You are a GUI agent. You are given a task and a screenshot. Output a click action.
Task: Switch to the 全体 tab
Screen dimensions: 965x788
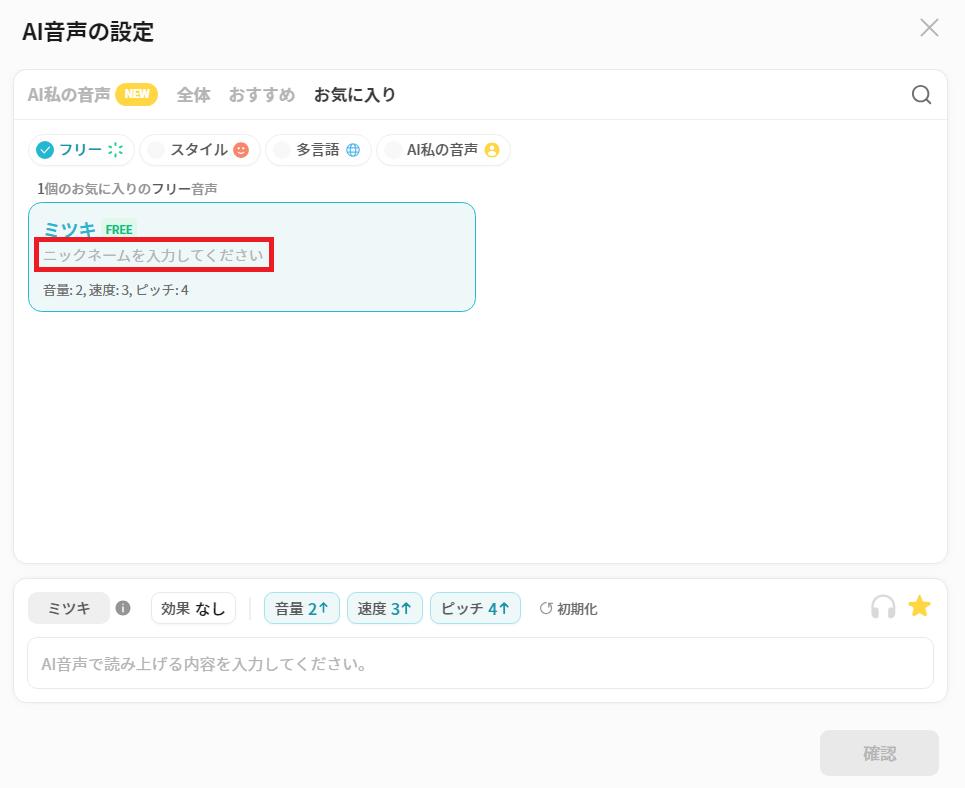(193, 95)
